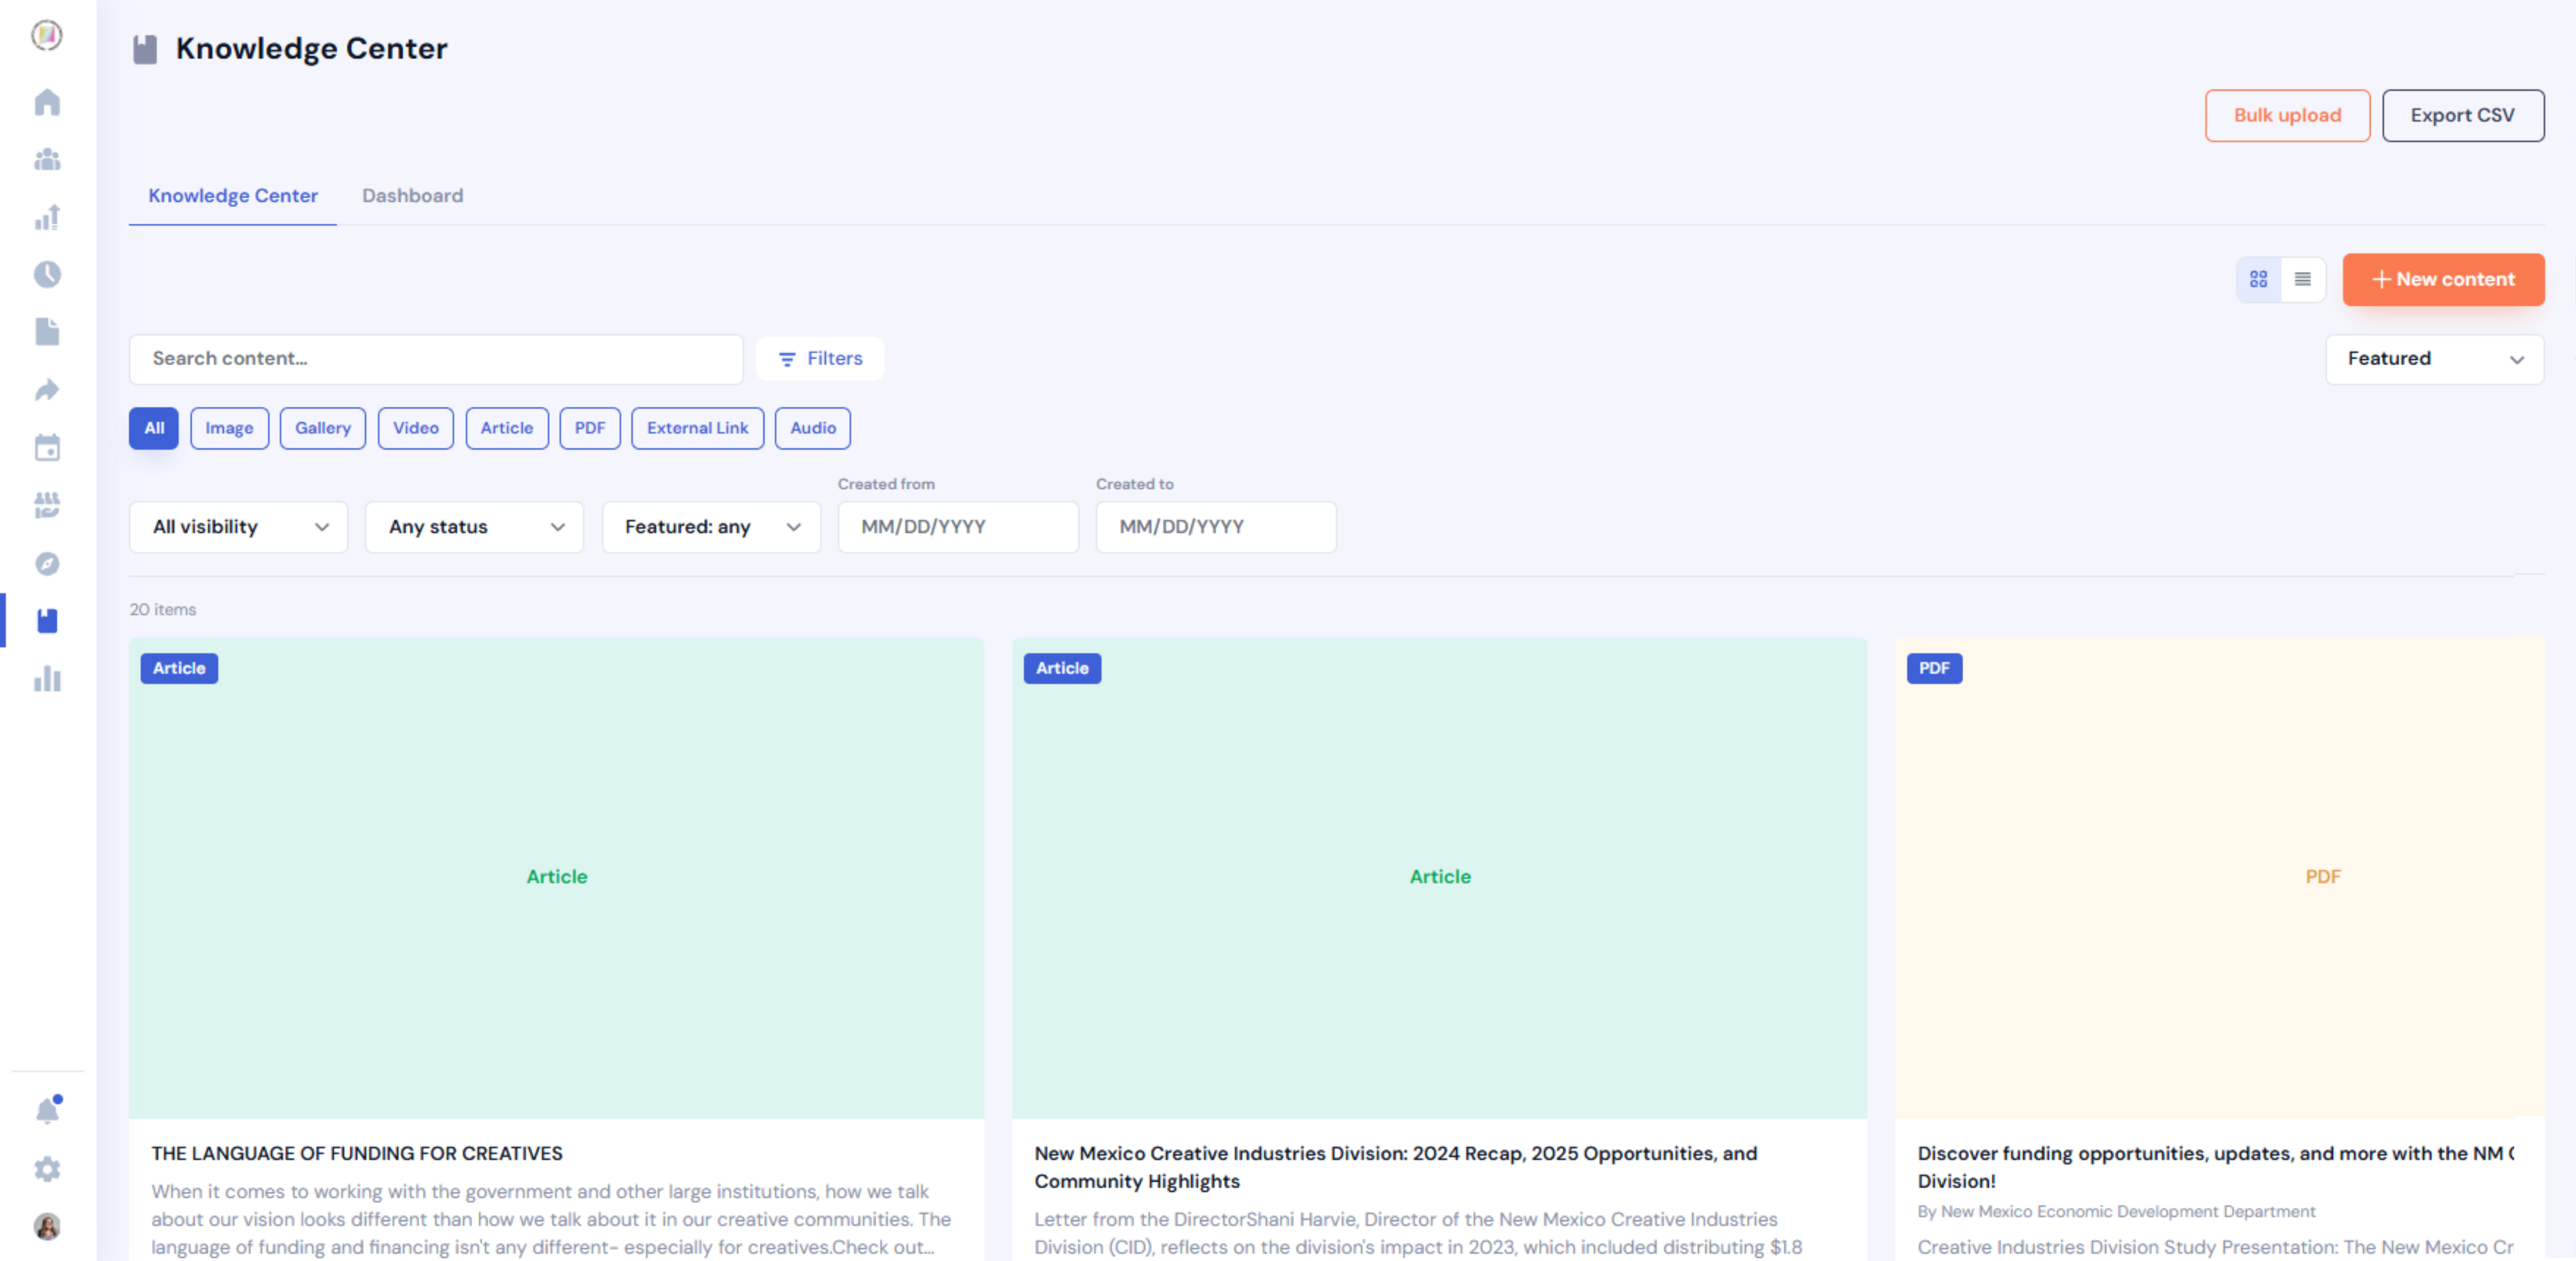Open the people group sidebar icon
2576x1261 pixels.
47,160
